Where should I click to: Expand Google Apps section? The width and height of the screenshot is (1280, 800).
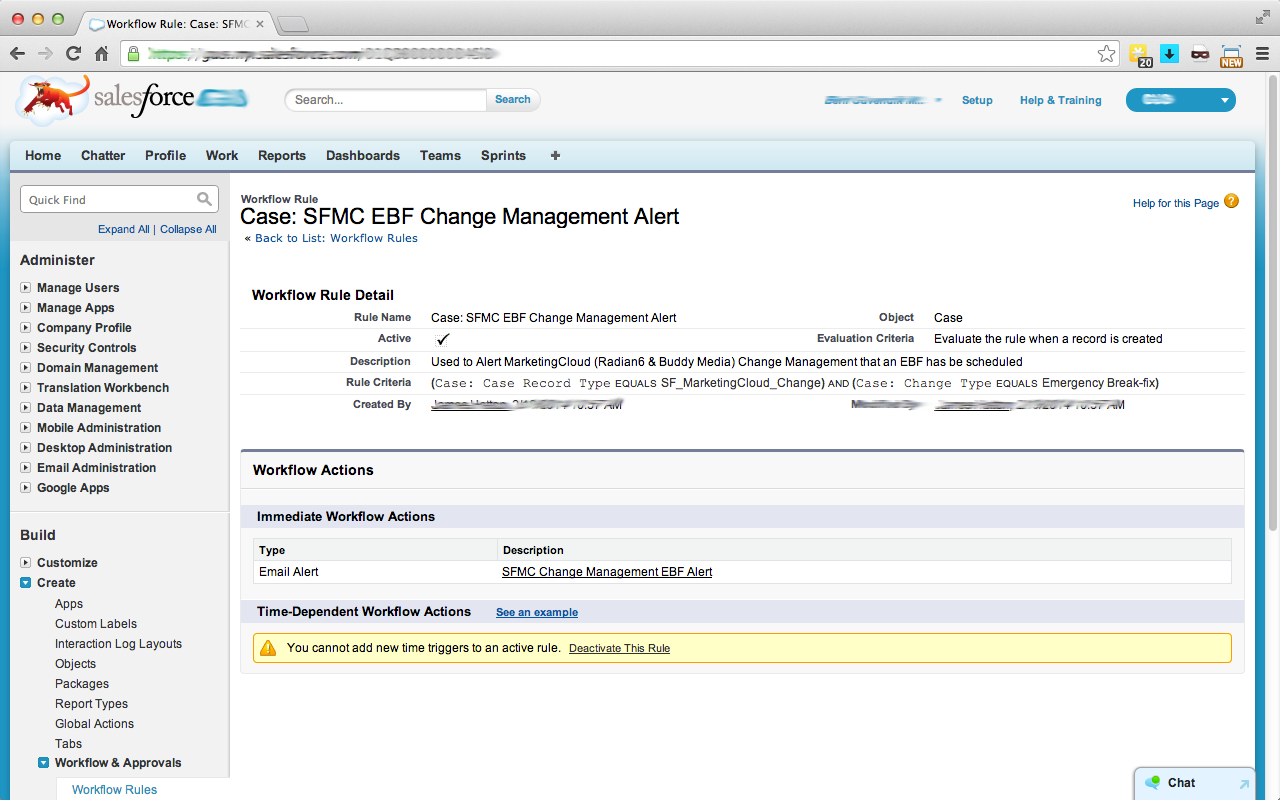click(26, 488)
